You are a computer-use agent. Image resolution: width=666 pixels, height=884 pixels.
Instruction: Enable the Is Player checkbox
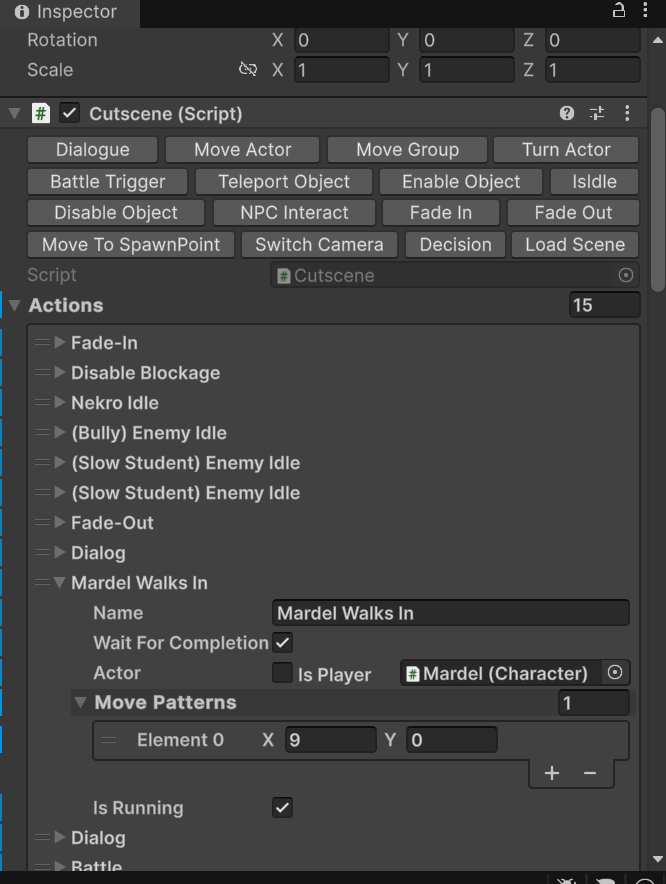pyautogui.click(x=283, y=673)
